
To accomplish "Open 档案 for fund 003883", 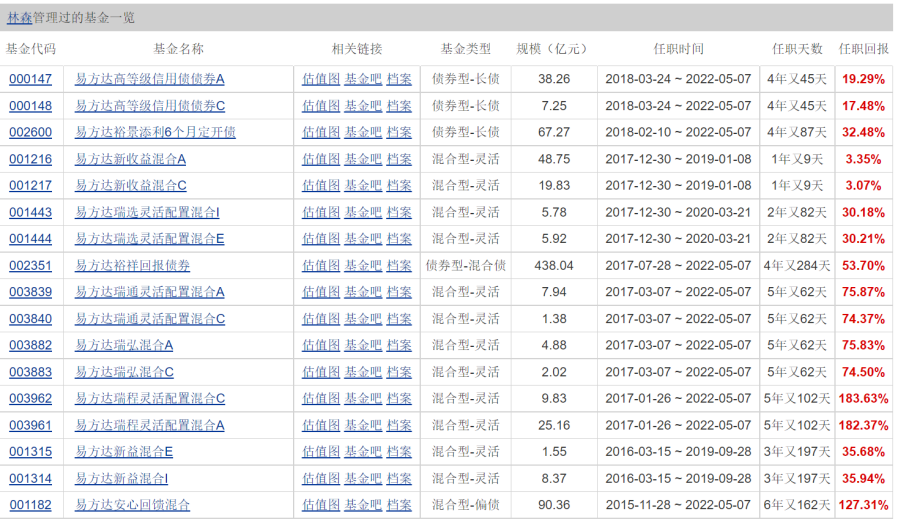I will pos(399,372).
